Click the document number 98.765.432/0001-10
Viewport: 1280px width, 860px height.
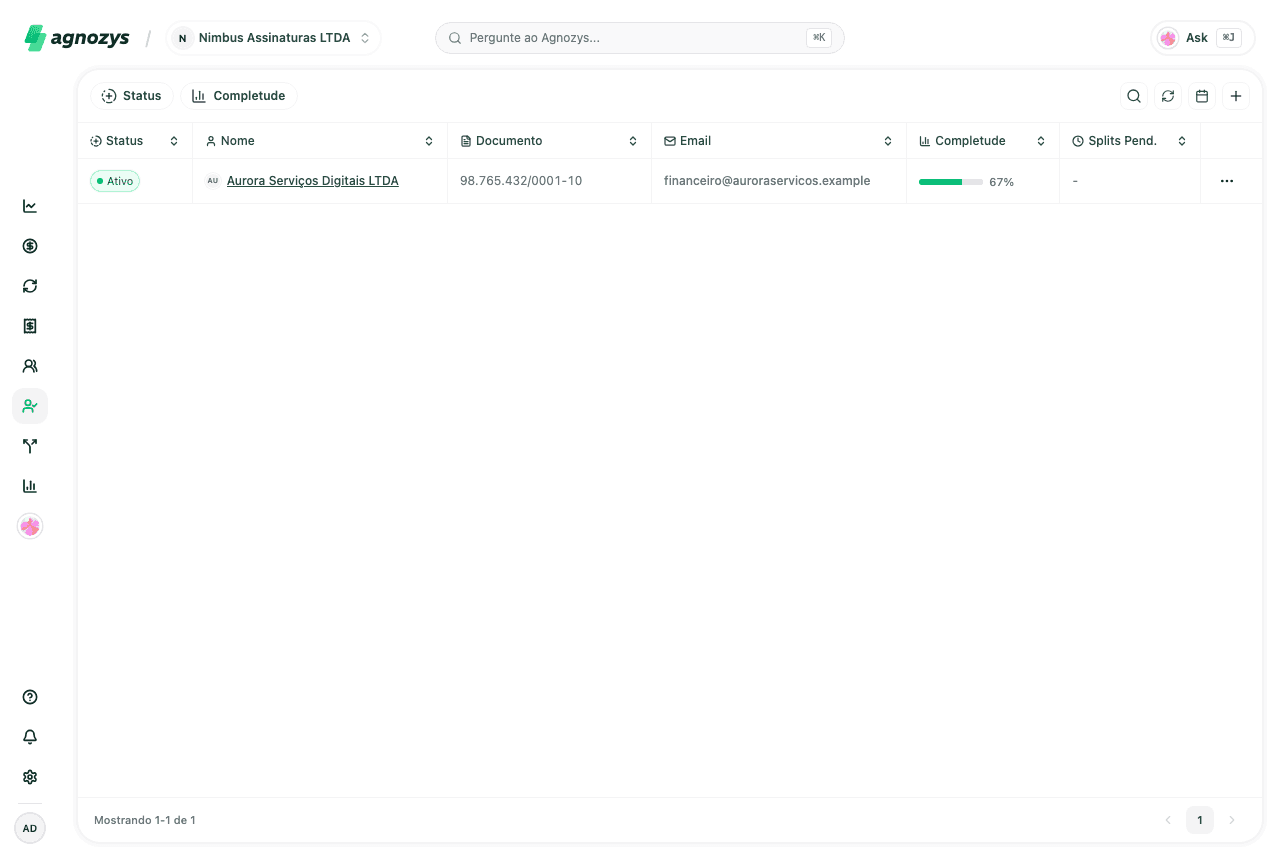point(521,181)
